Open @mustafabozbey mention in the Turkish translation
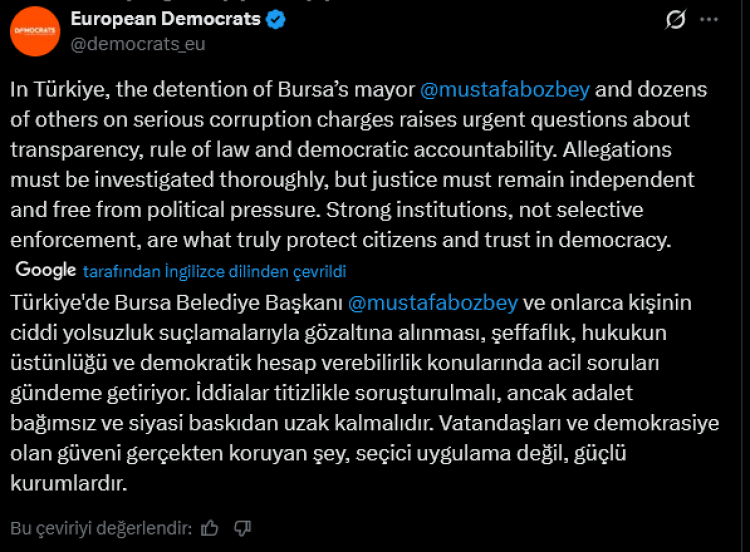 [432, 302]
